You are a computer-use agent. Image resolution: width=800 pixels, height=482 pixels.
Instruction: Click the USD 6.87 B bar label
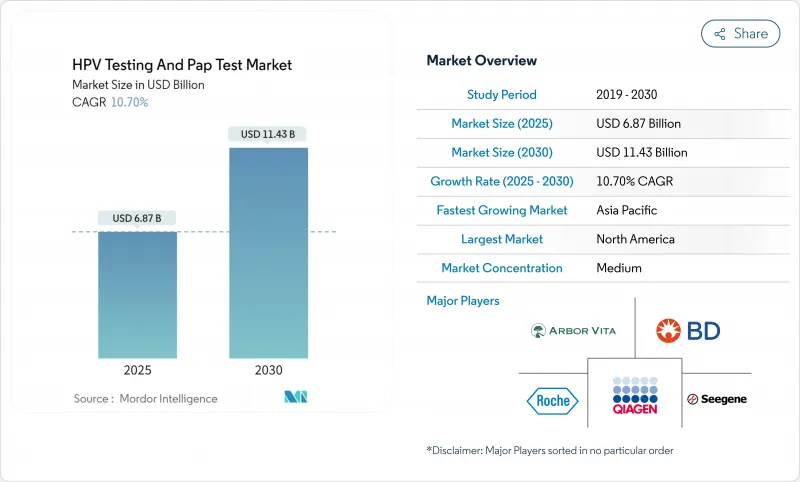coord(138,218)
